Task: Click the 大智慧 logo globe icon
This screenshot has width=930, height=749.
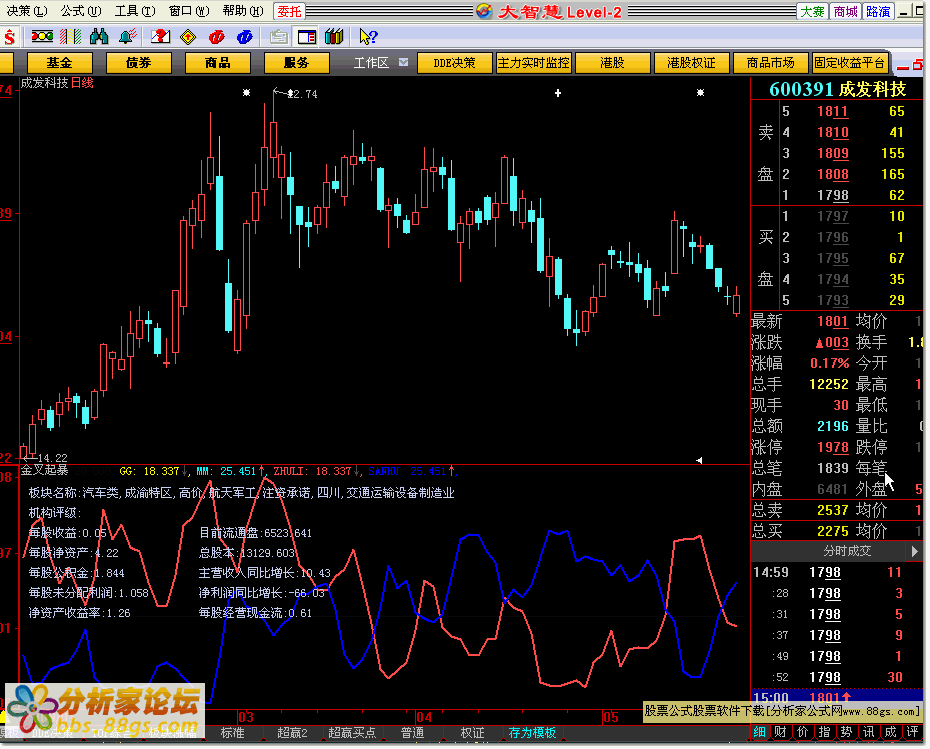Action: 483,11
